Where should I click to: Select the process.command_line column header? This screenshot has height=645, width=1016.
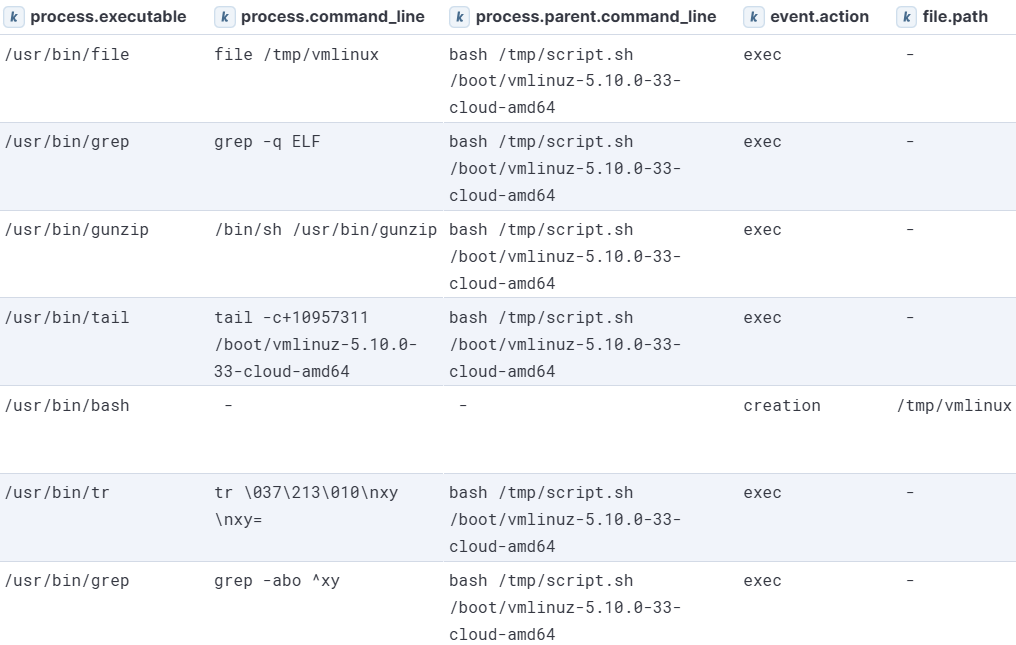click(332, 17)
